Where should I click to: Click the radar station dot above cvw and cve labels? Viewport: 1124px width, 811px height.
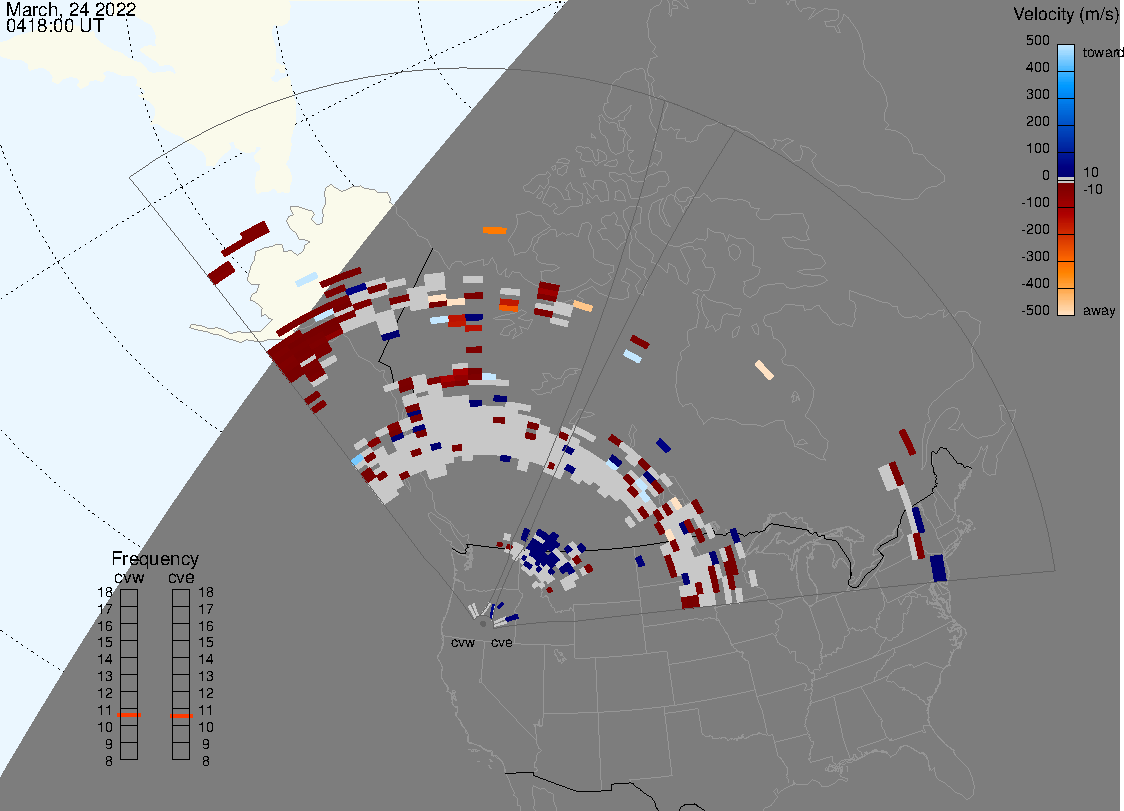(x=483, y=624)
